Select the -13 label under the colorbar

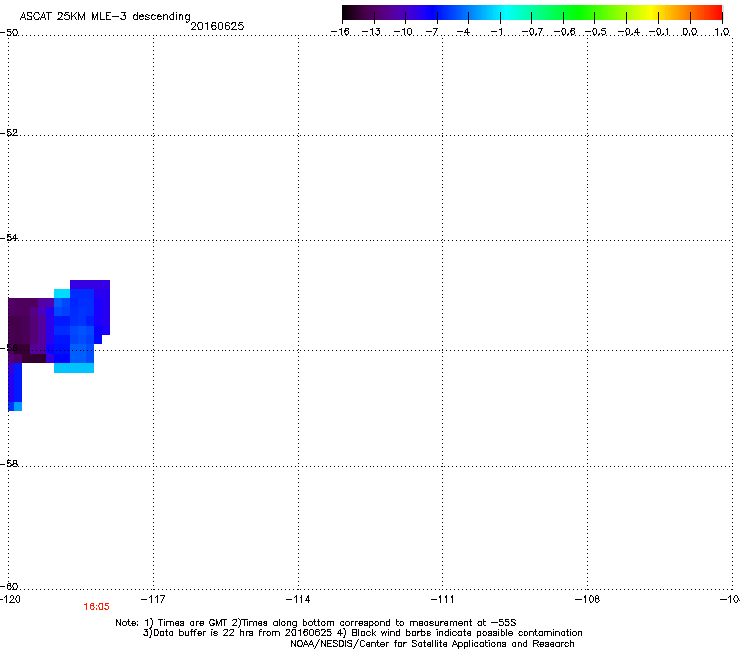(371, 32)
